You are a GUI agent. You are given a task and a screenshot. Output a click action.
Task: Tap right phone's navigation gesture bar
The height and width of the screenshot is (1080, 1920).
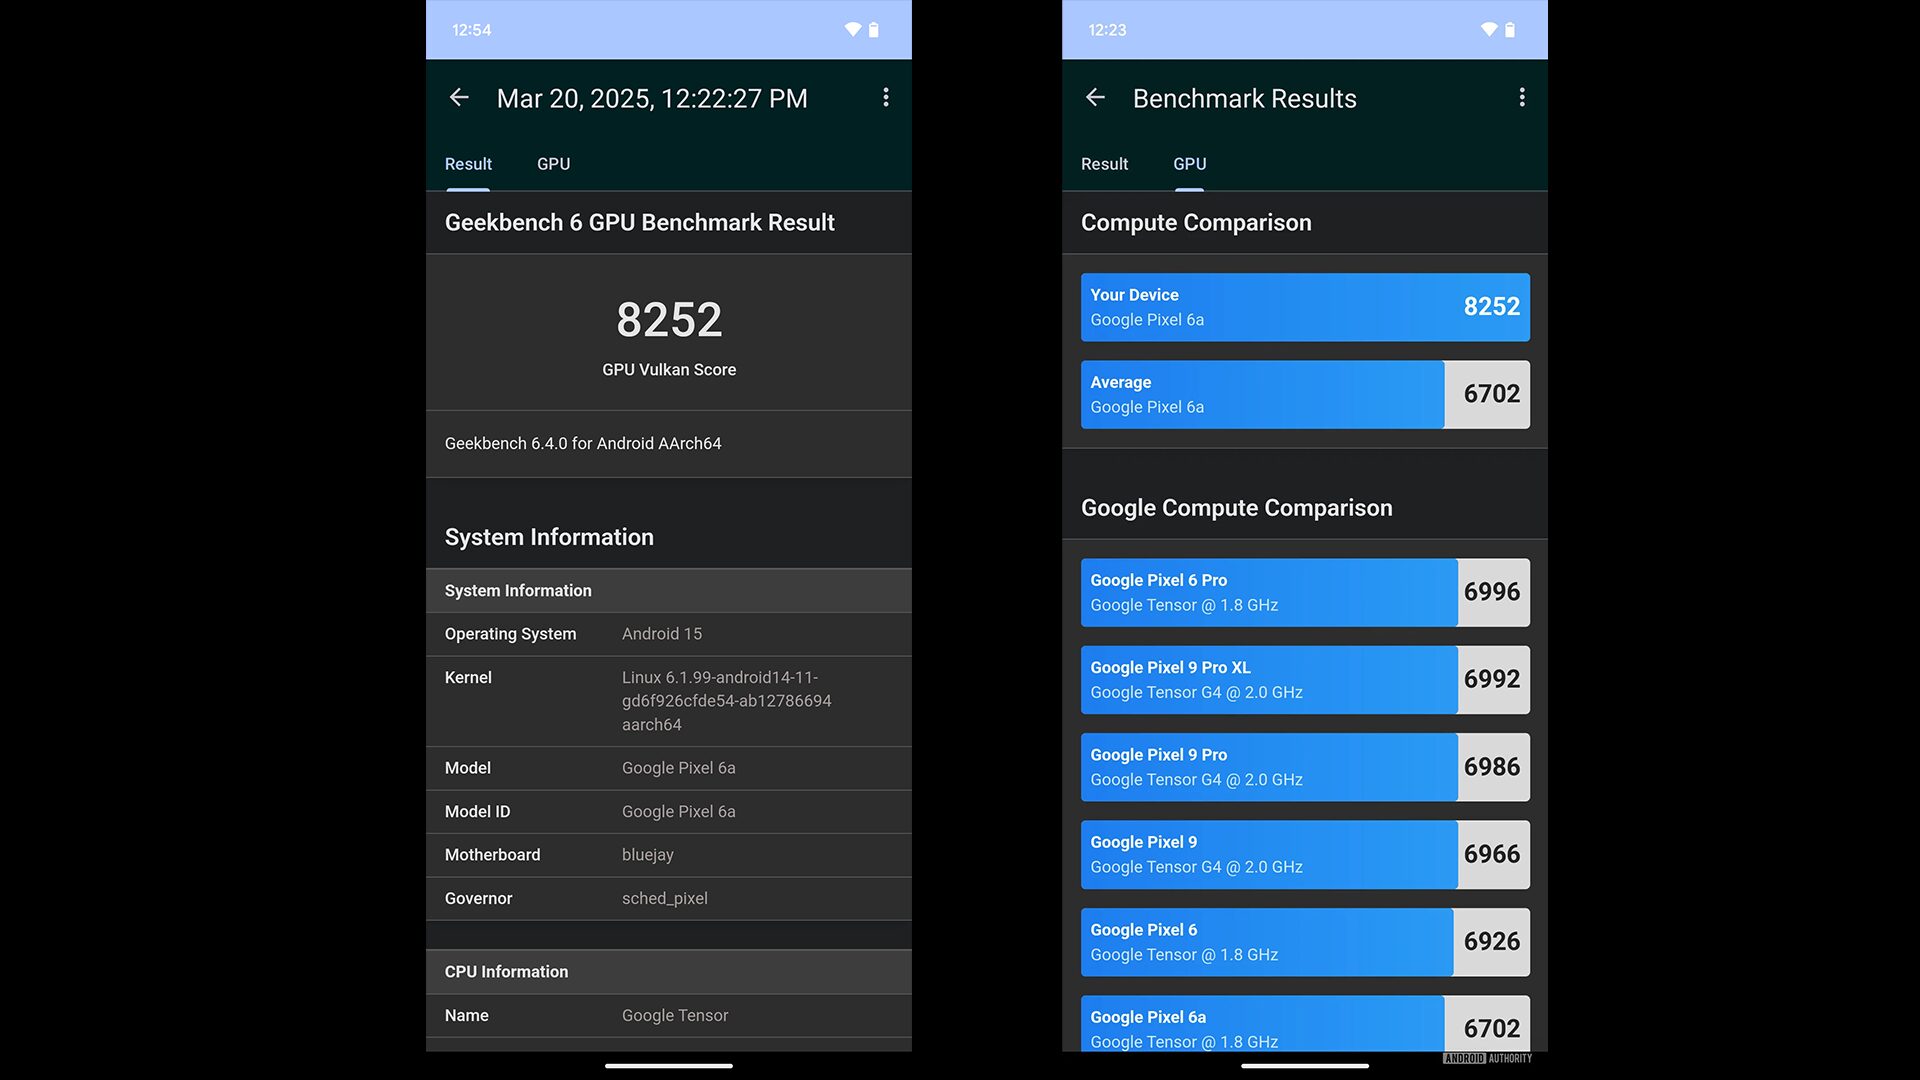pos(1305,1066)
